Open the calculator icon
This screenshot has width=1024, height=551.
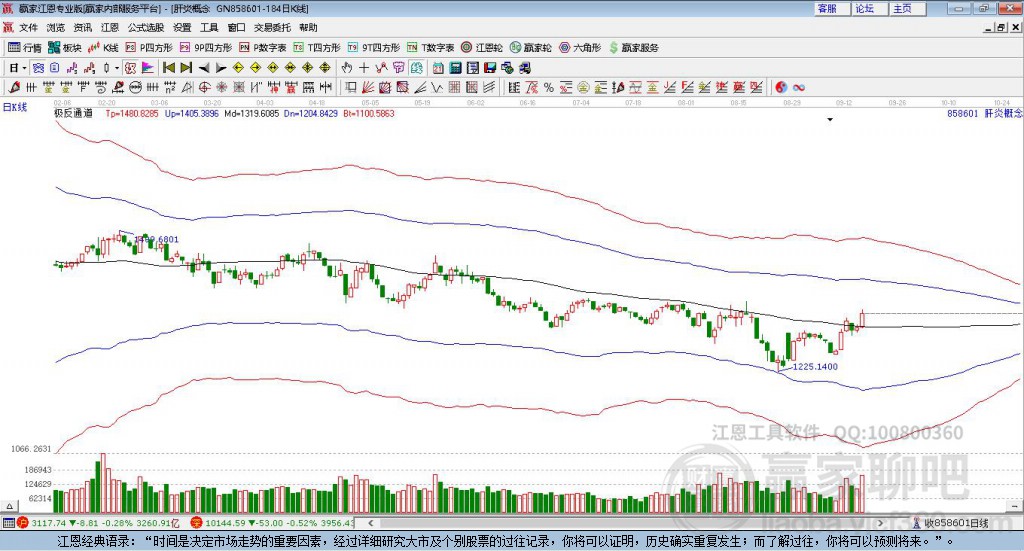coord(455,68)
